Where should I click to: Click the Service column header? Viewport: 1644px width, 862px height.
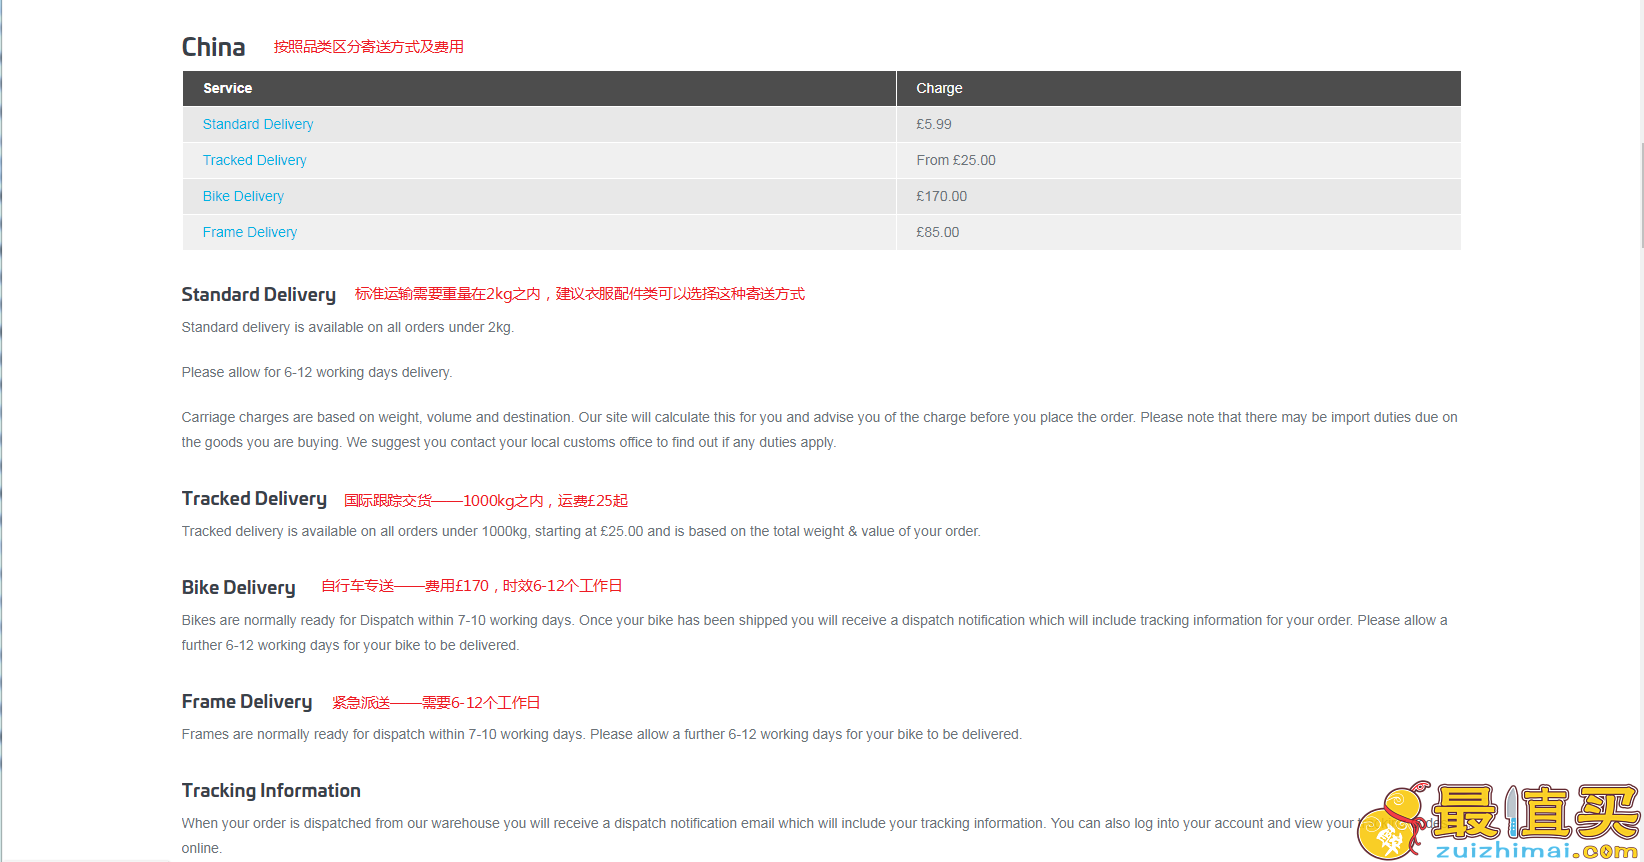(x=539, y=88)
